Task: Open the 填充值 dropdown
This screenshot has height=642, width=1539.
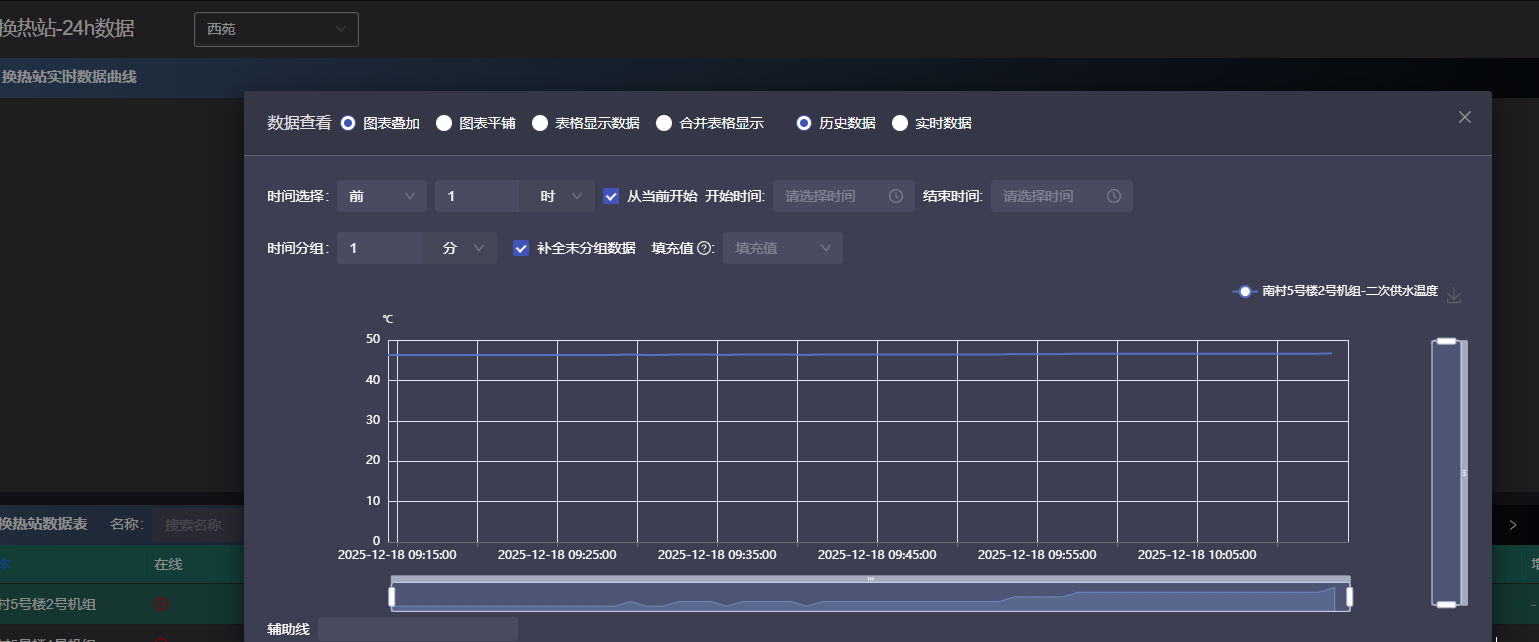Action: click(x=782, y=248)
